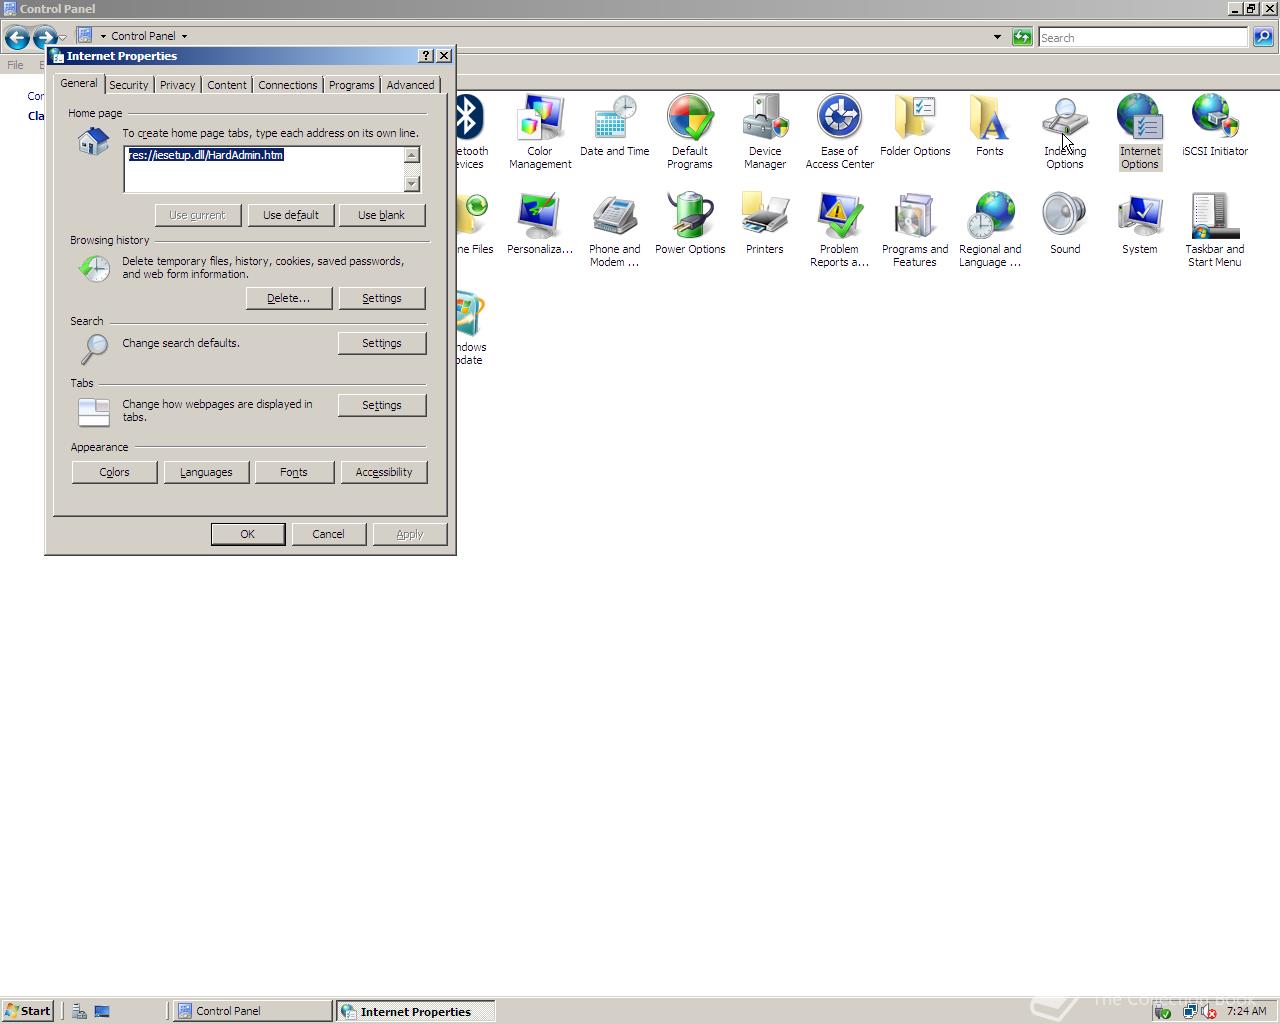Open the Start menu
Viewport: 1280px width, 1024px height.
pos(28,1011)
